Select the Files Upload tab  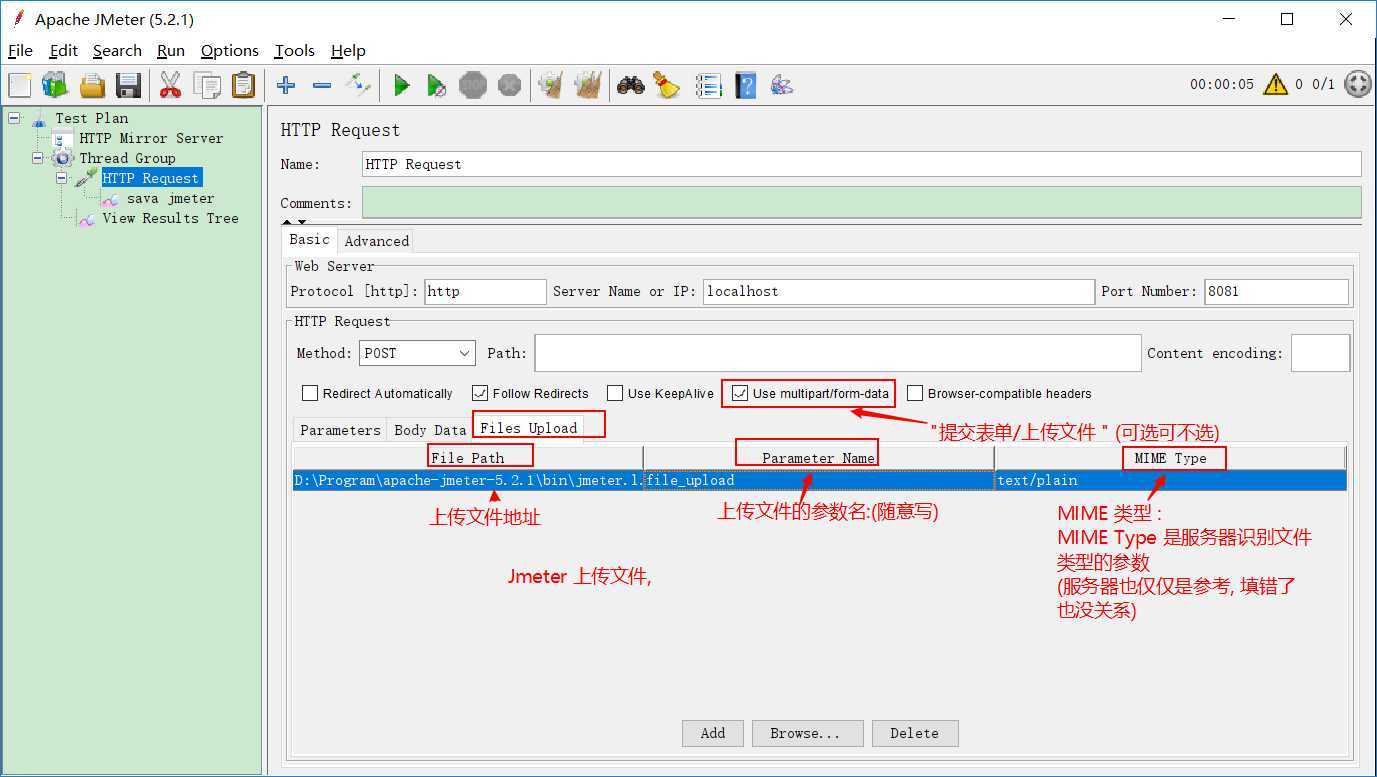click(x=529, y=428)
